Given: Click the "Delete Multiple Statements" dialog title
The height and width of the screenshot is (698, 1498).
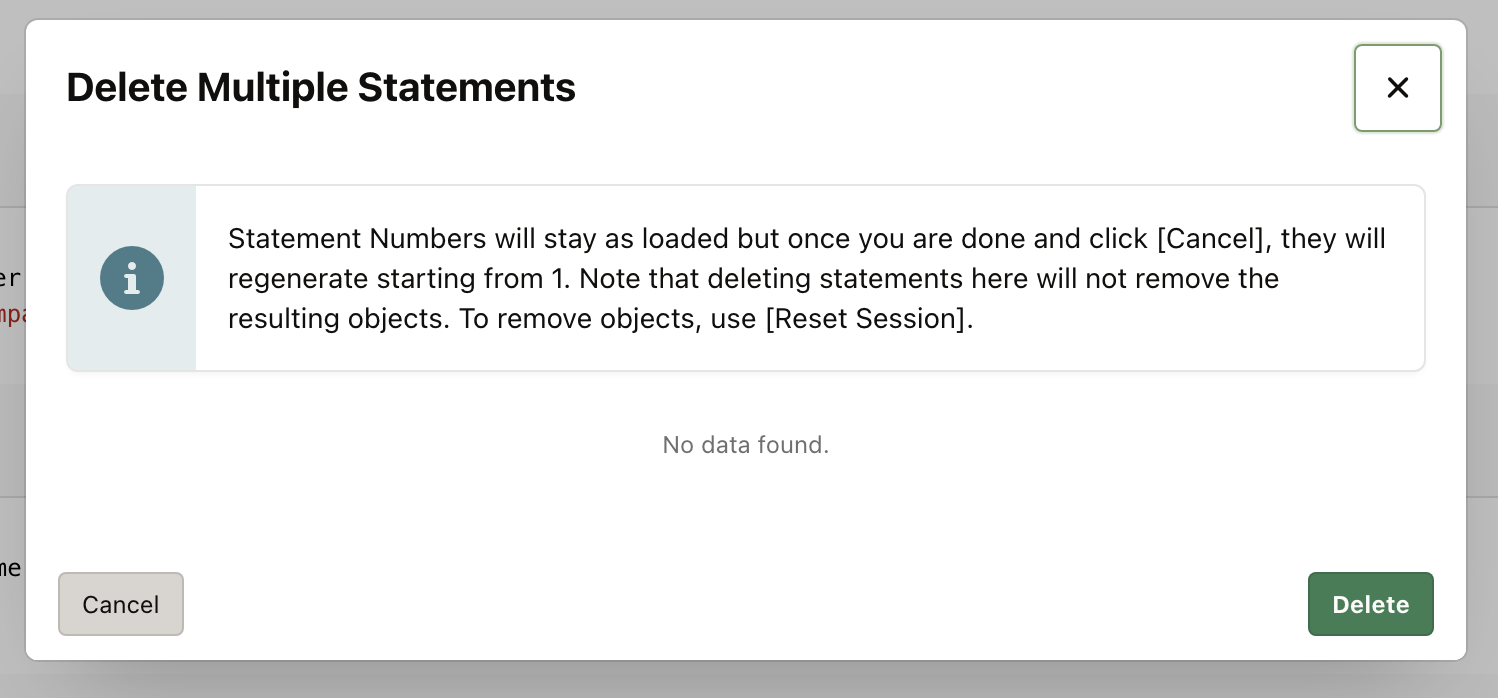Looking at the screenshot, I should (320, 88).
